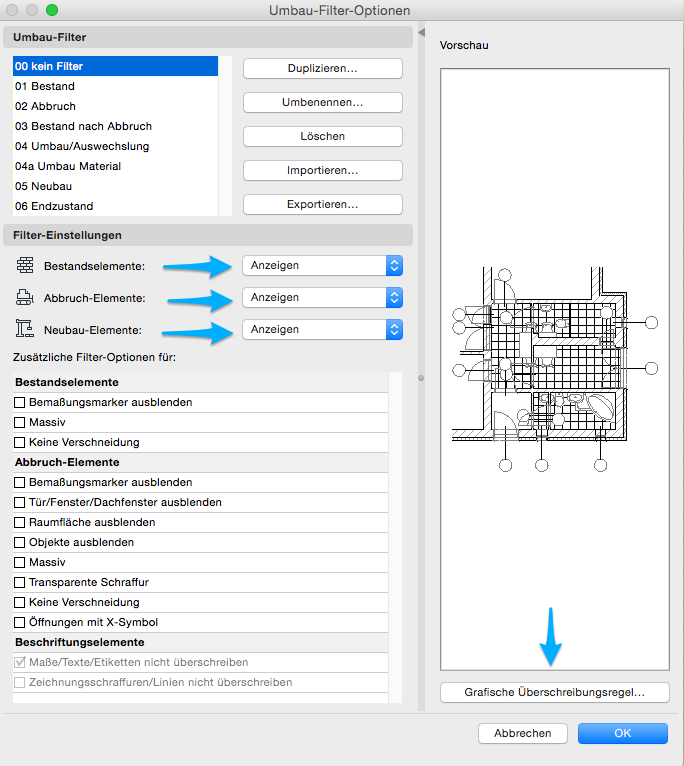This screenshot has height=766, width=684.
Task: Open the Bestandselemente display dropdown
Action: tap(322, 265)
